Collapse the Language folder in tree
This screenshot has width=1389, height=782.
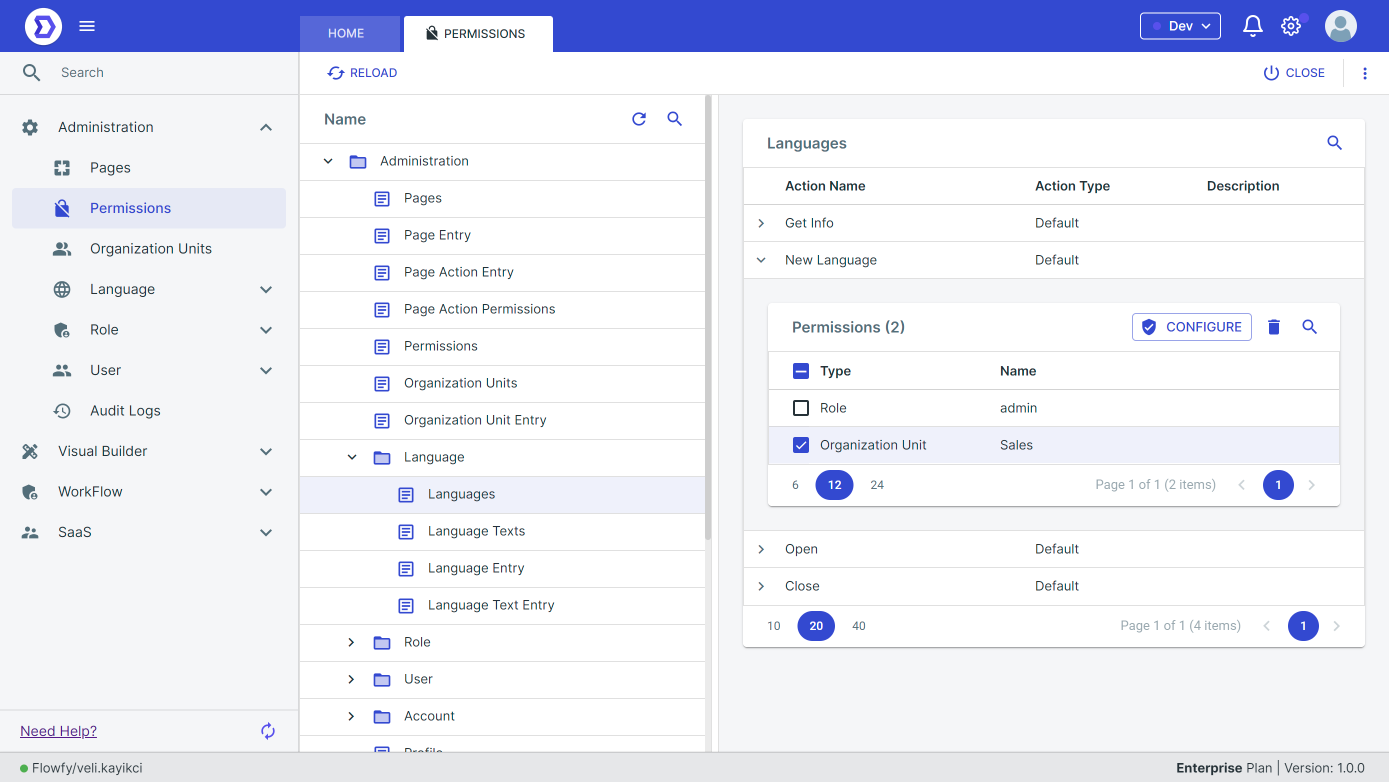(352, 457)
